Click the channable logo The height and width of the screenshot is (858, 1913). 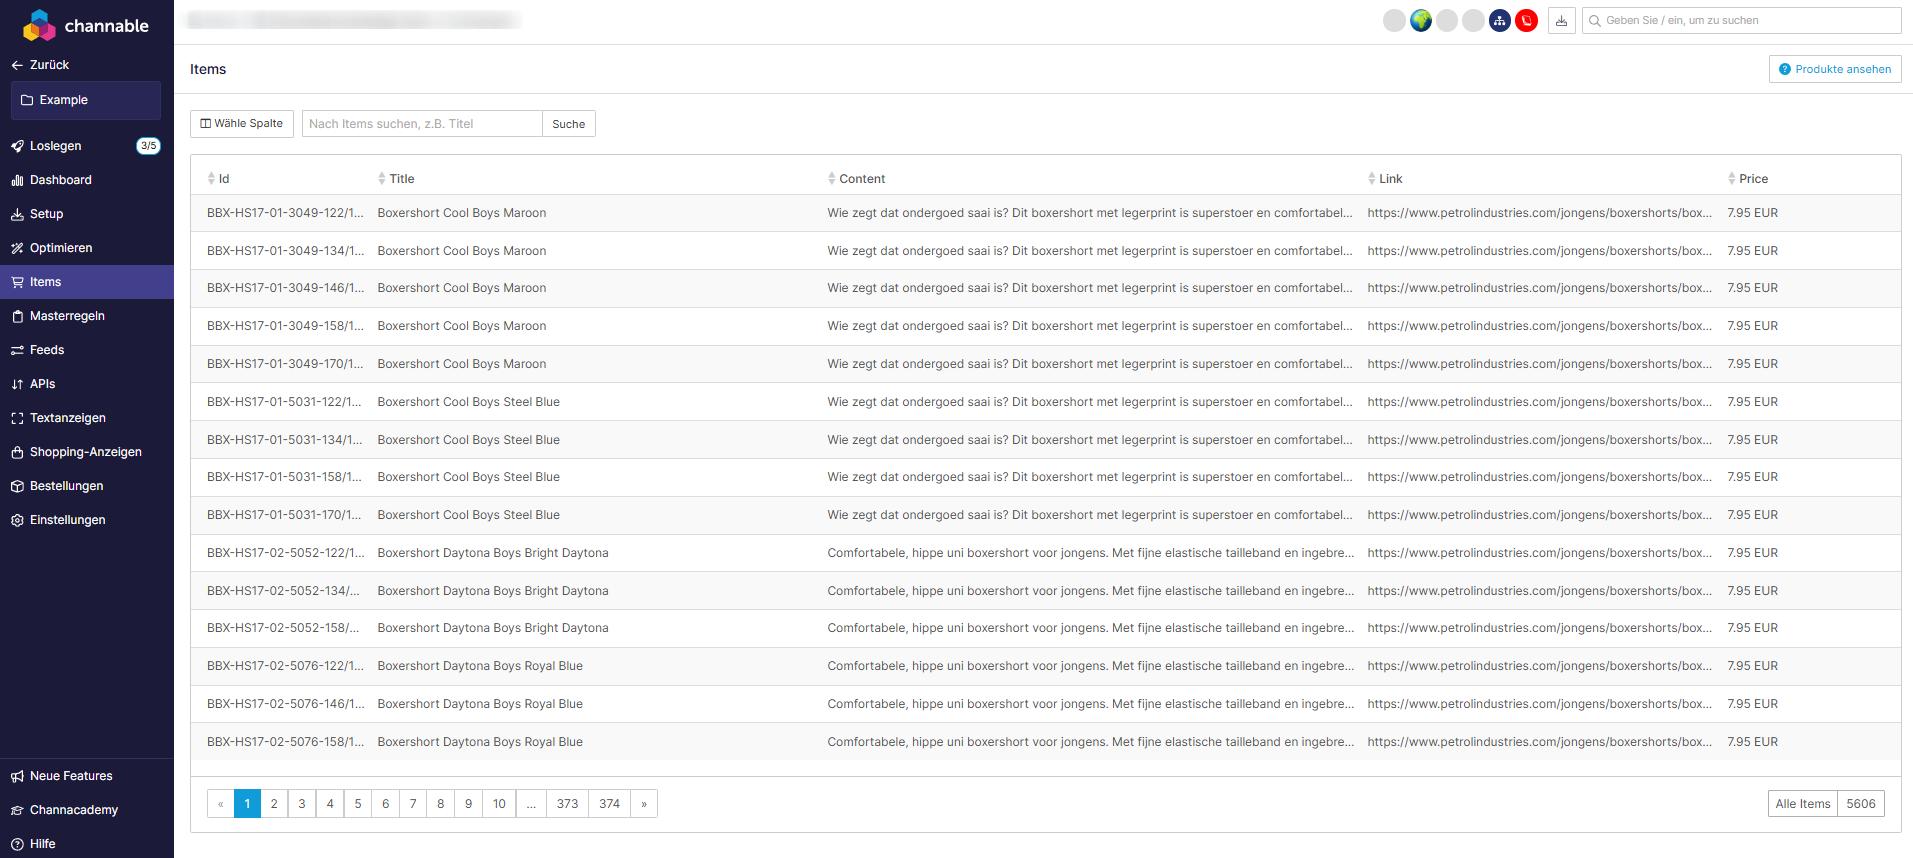pyautogui.click(x=86, y=26)
